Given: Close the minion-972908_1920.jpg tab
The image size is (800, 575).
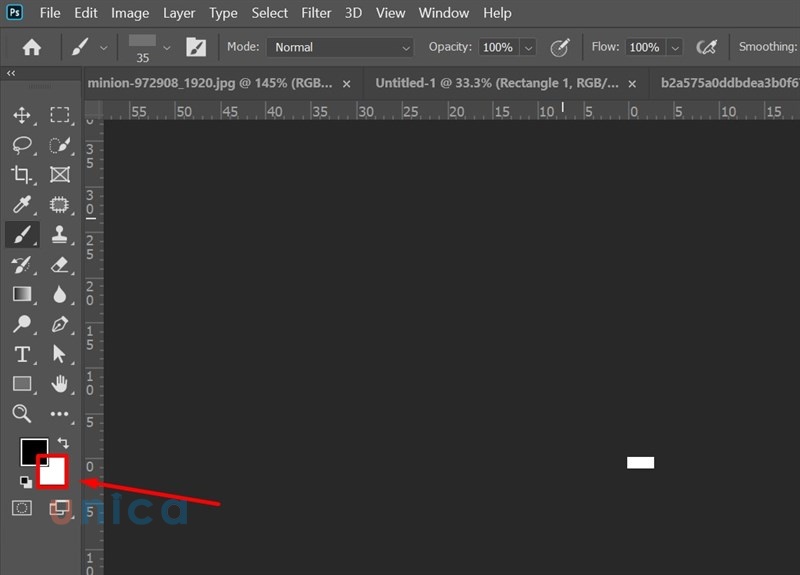Looking at the screenshot, I should [x=346, y=84].
